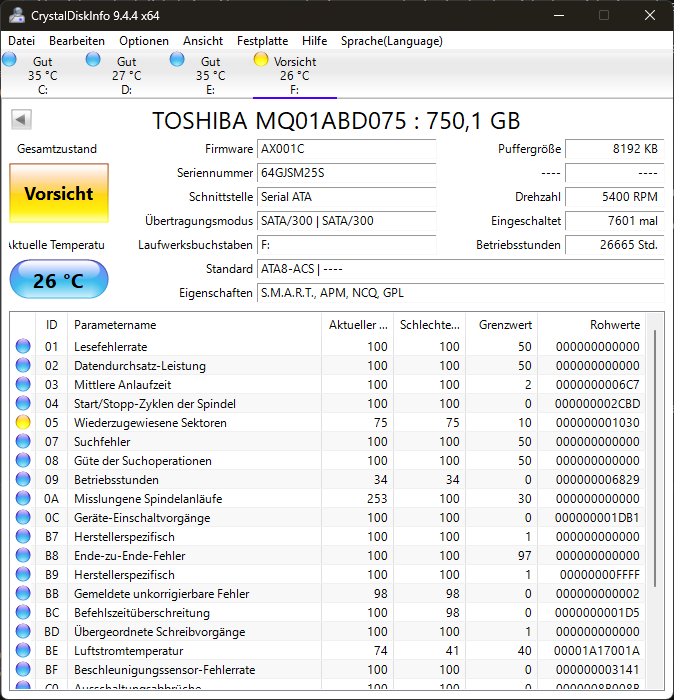The image size is (674, 700).
Task: Click the blue status orb of drive E:
Action: coord(177,59)
